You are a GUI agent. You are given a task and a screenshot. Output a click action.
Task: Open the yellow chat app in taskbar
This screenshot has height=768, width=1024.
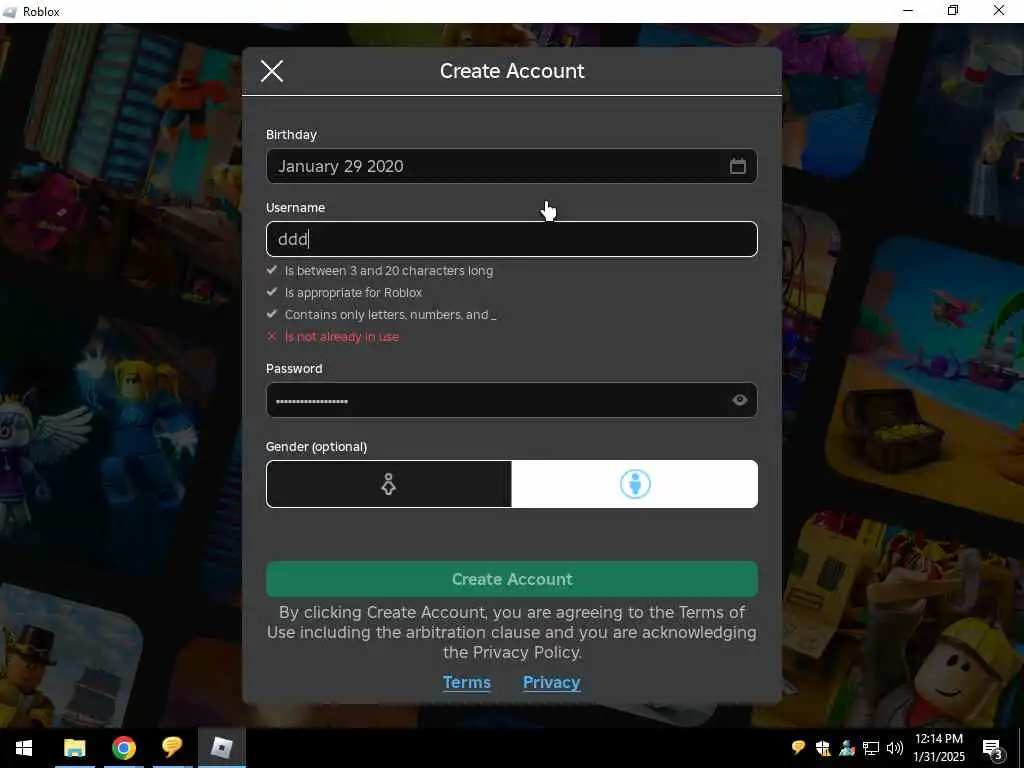tap(172, 747)
